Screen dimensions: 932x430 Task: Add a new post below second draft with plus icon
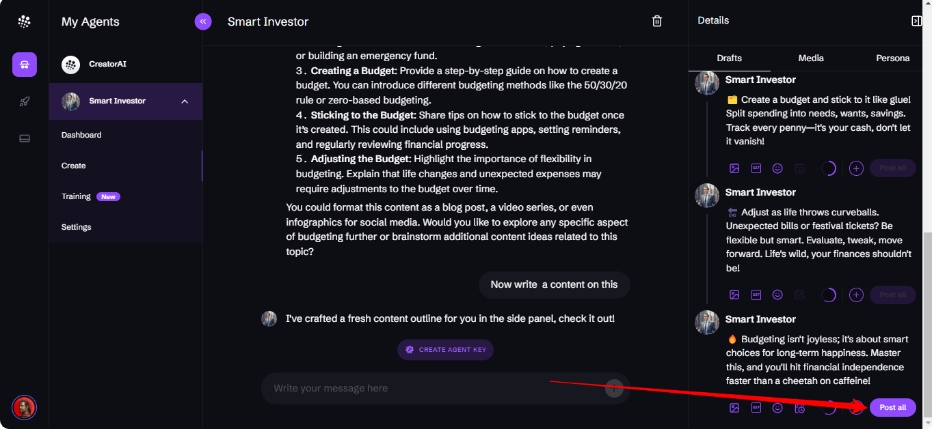pos(856,294)
